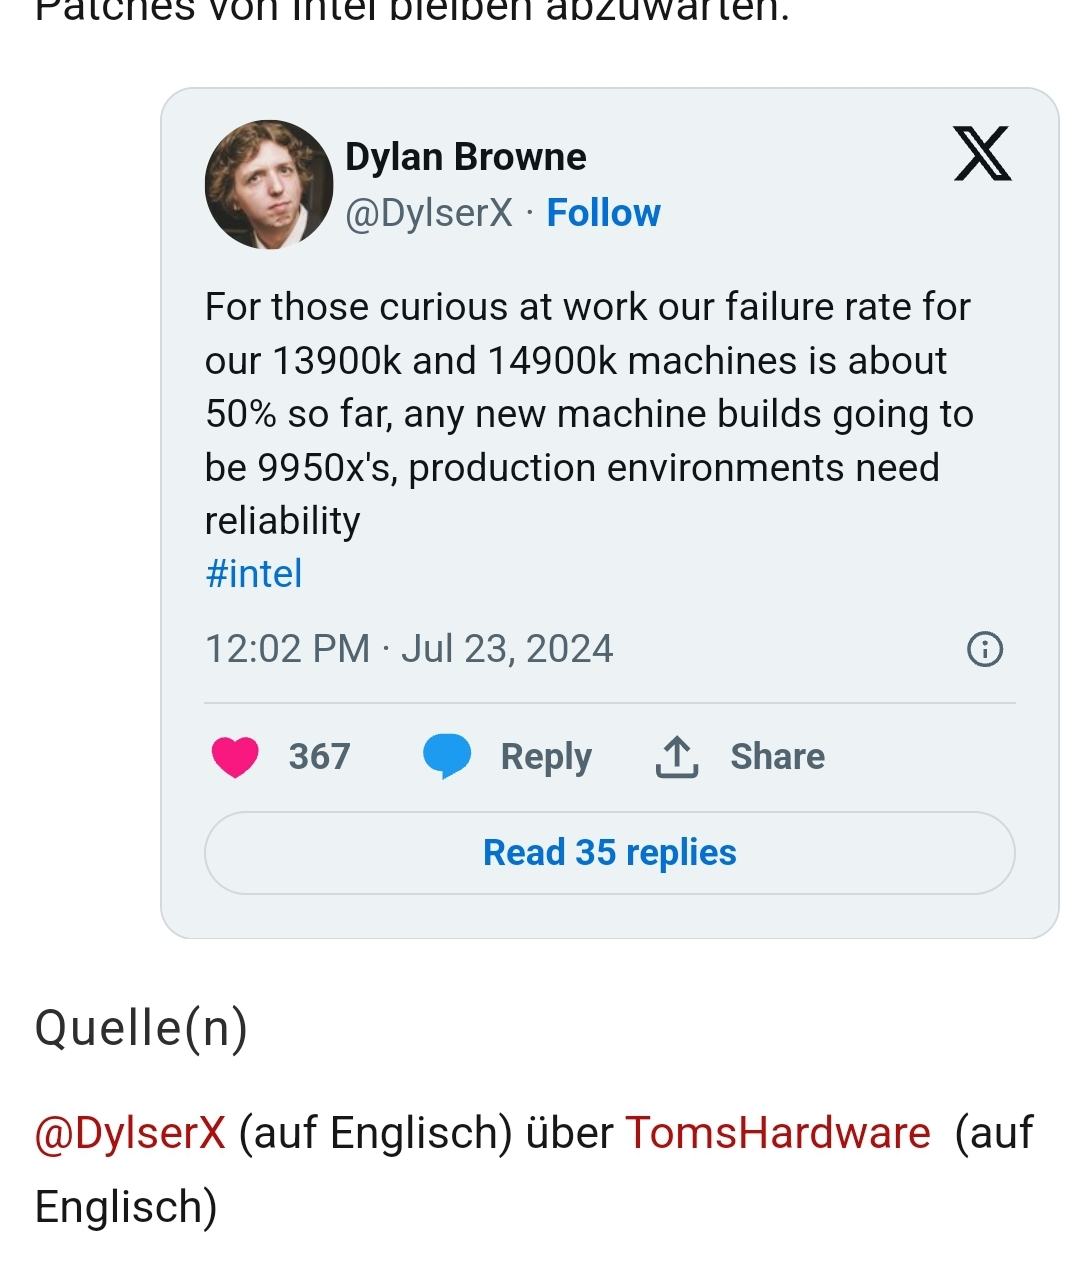Click the Share label text
1080x1272 pixels.
[x=777, y=757]
